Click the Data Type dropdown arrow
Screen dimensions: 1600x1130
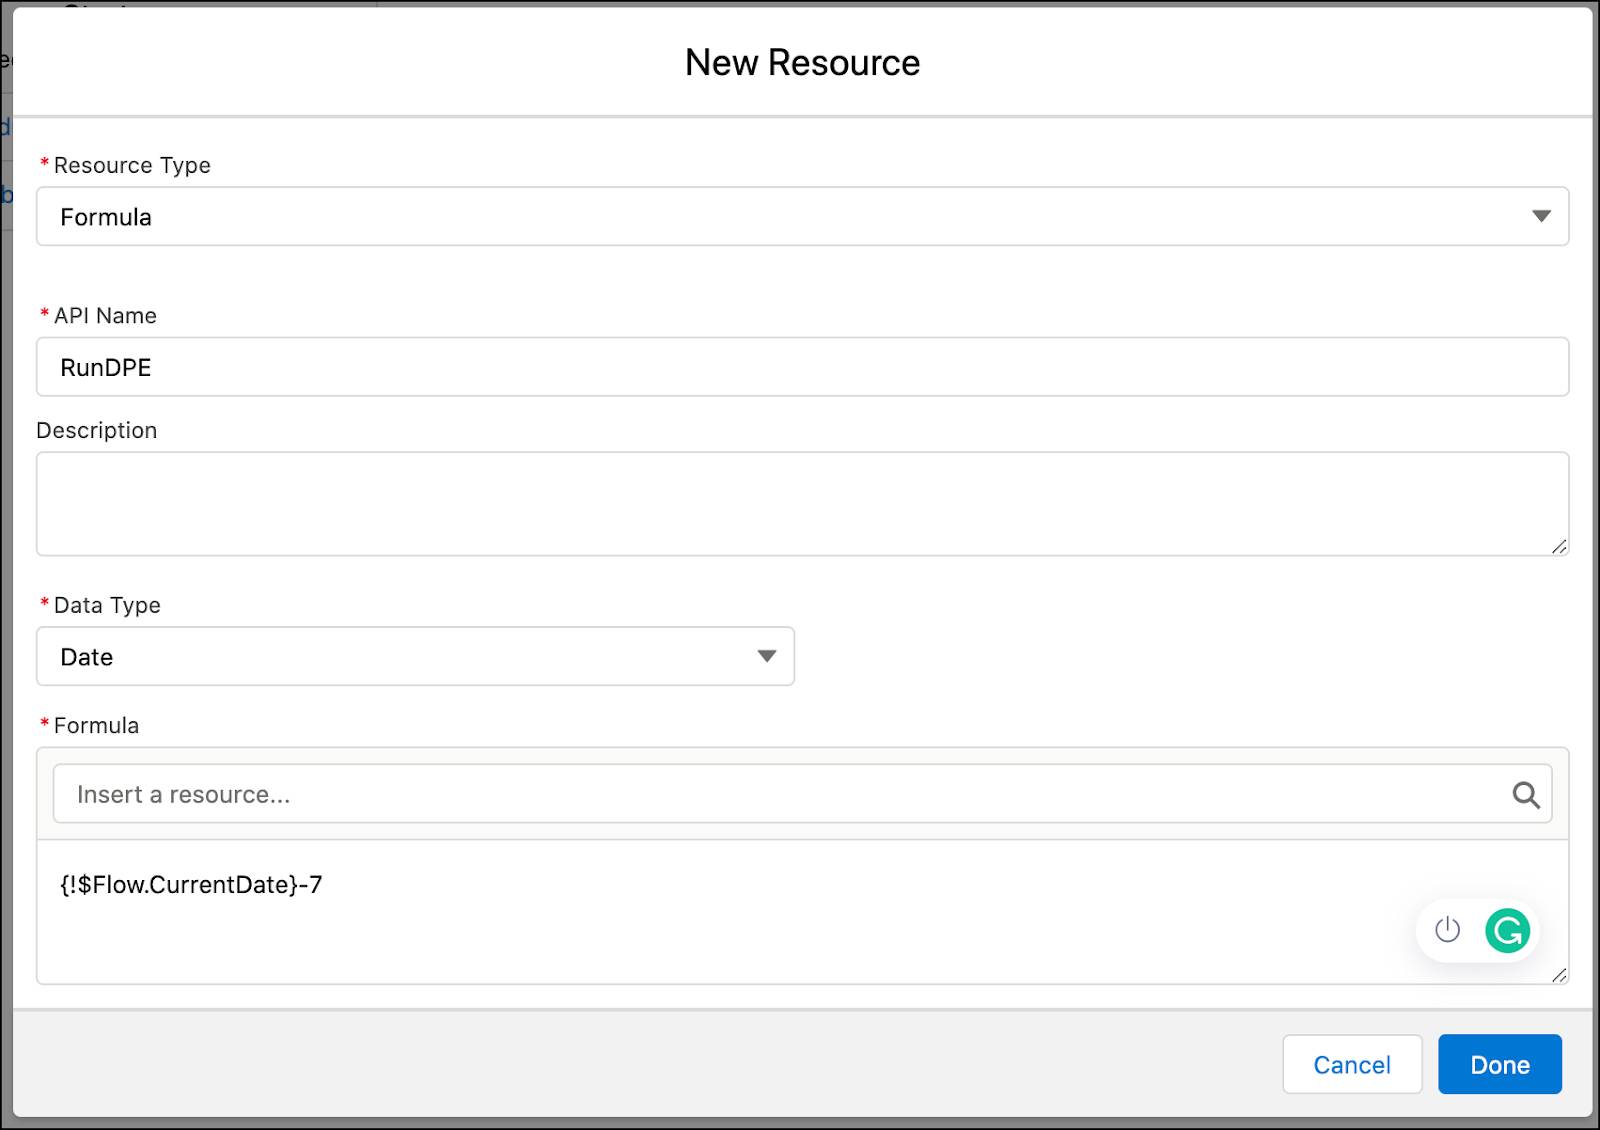[x=766, y=656]
